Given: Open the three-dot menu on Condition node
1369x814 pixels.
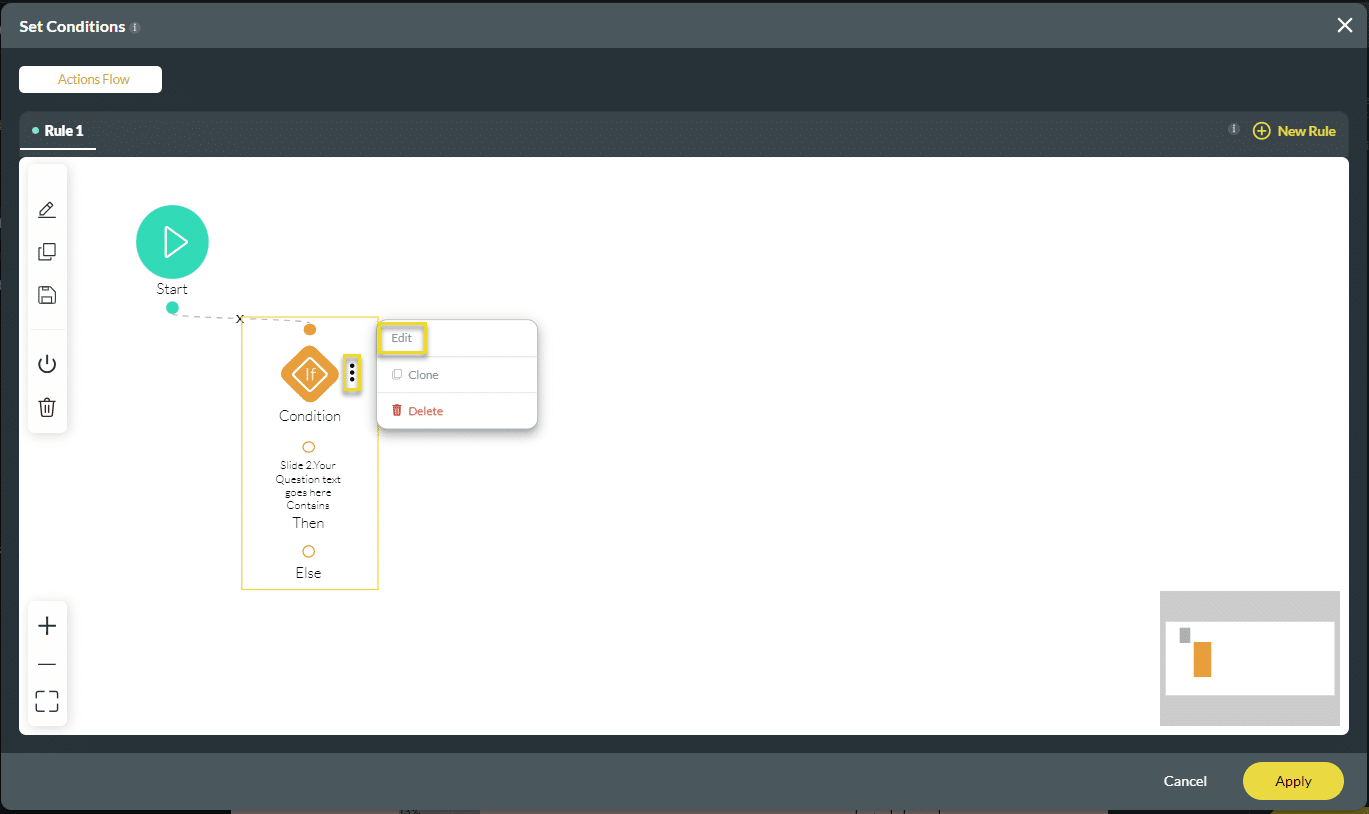Looking at the screenshot, I should click(352, 374).
